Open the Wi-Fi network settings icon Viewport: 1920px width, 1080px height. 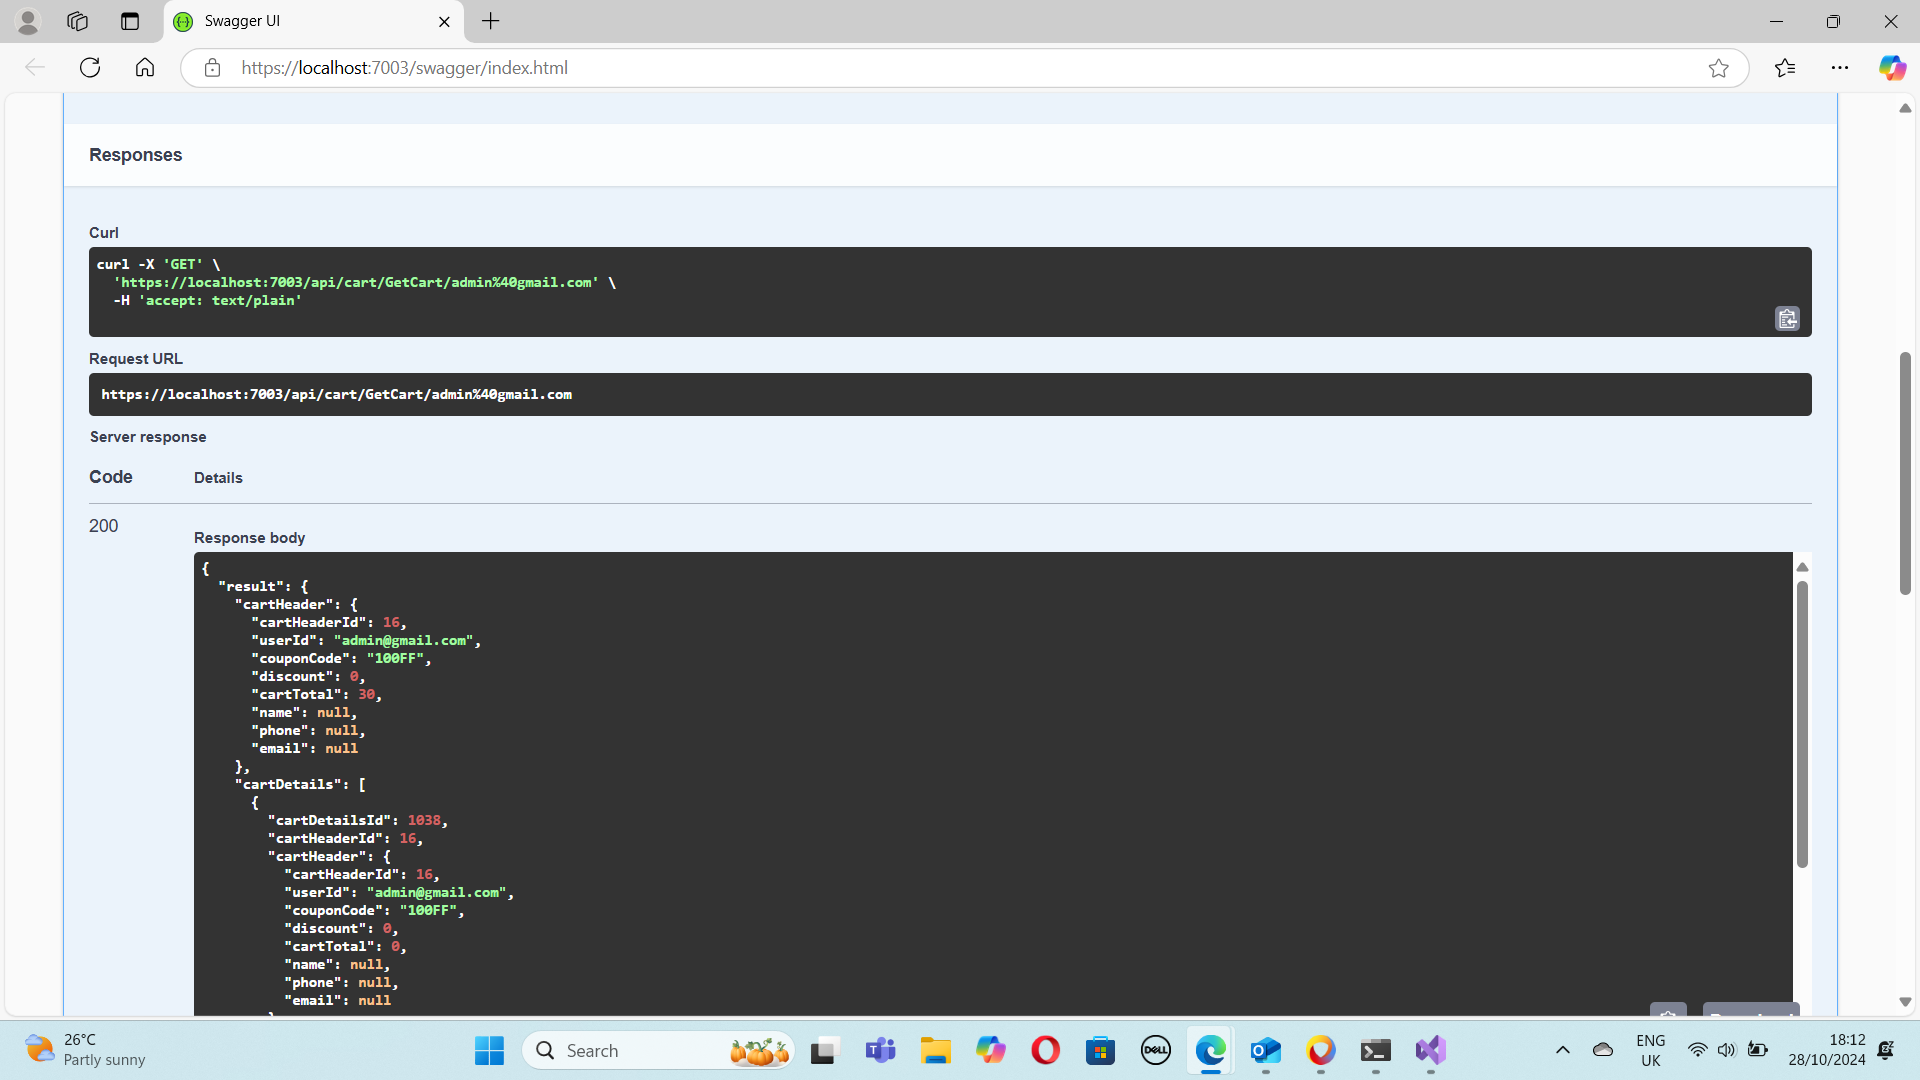click(x=1697, y=1050)
